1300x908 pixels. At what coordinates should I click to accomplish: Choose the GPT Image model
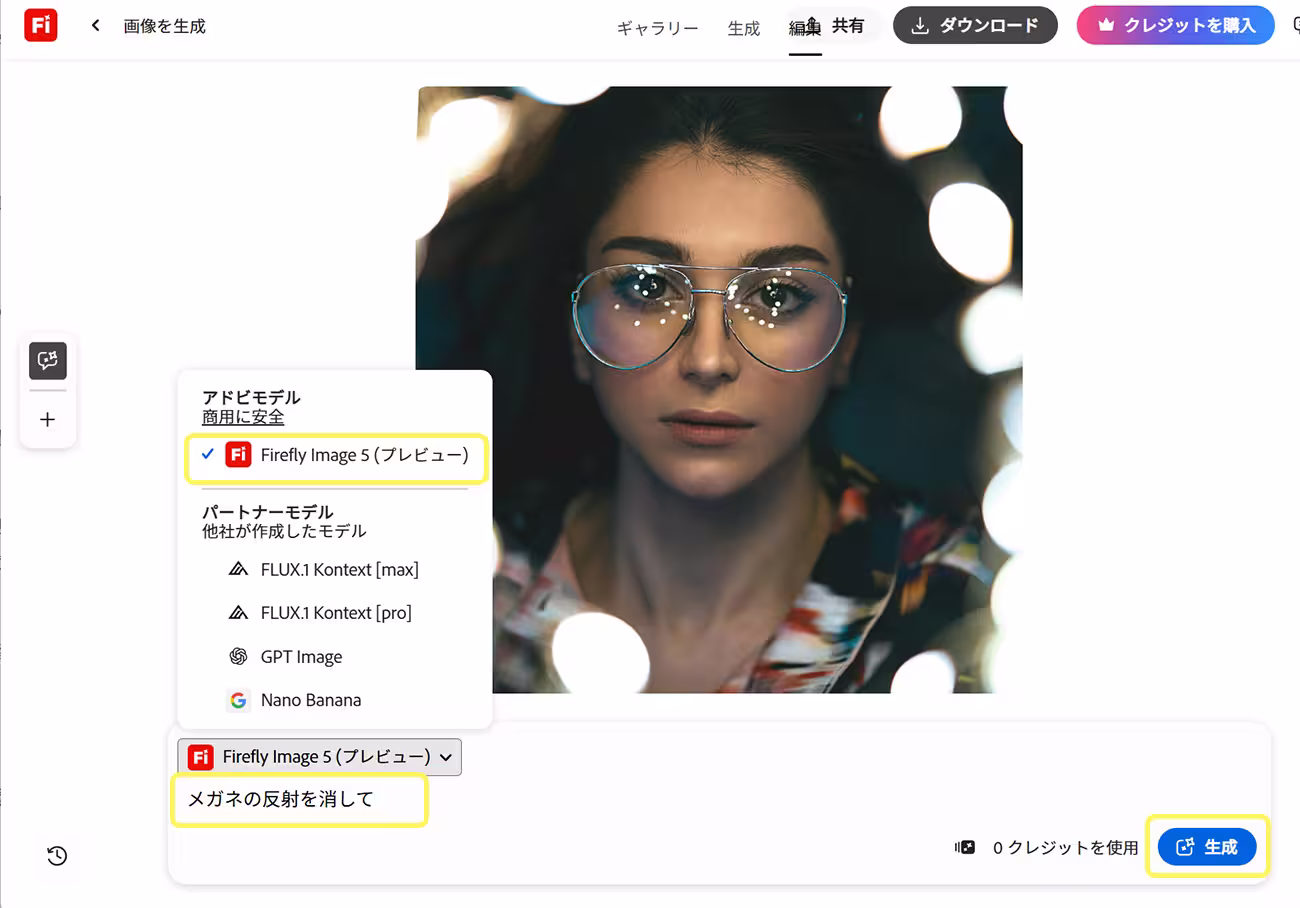pos(300,657)
